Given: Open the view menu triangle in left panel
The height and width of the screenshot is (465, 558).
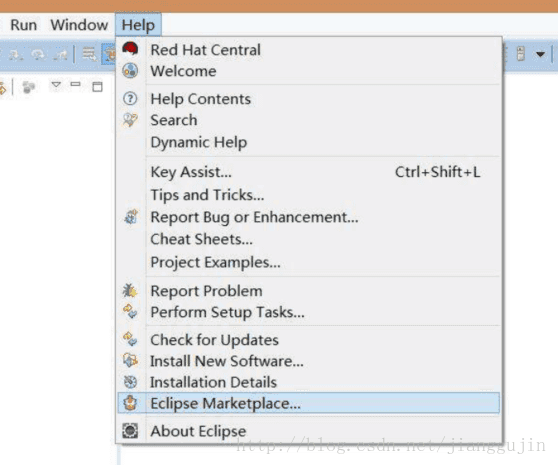Looking at the screenshot, I should point(56,85).
